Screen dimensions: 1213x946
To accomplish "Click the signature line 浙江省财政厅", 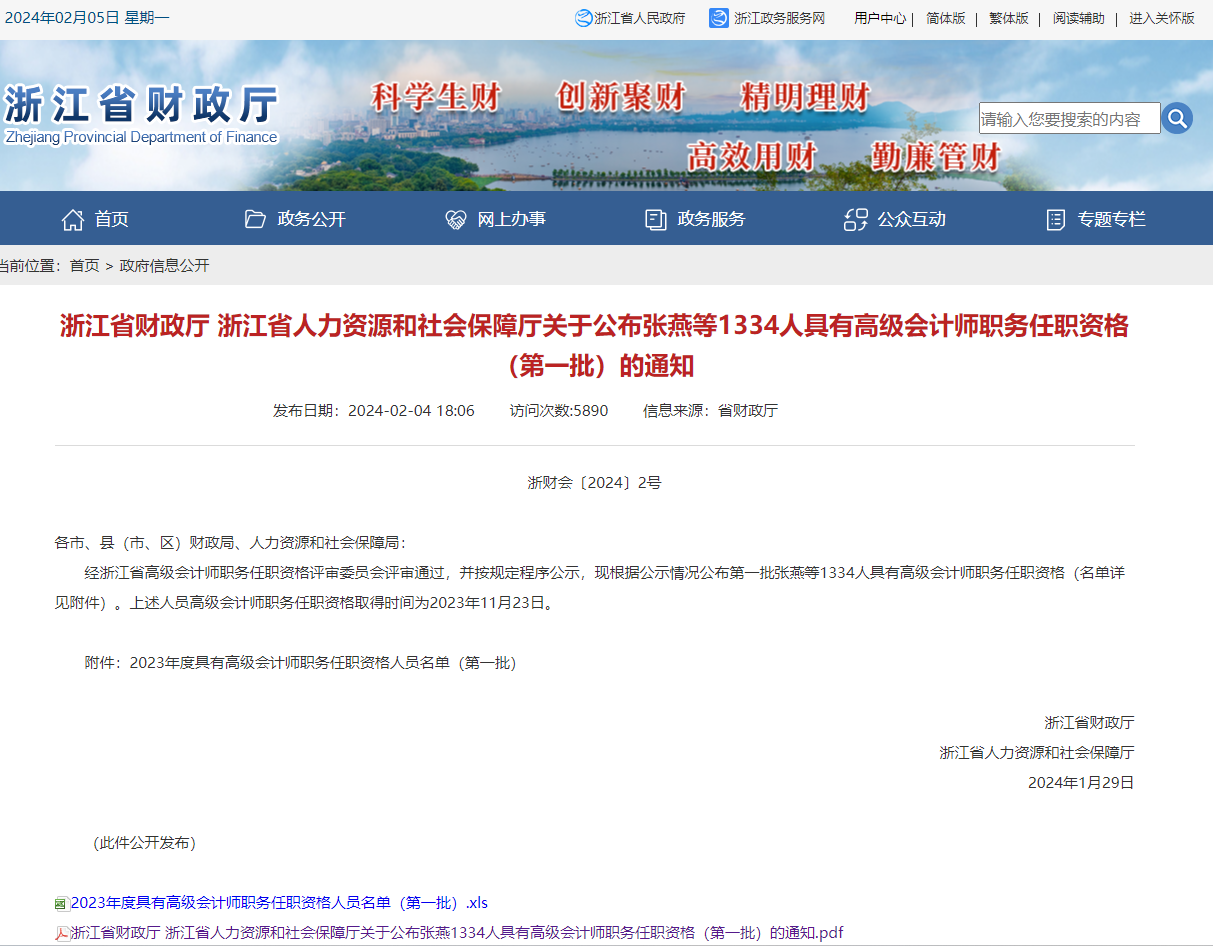I will tap(1090, 722).
